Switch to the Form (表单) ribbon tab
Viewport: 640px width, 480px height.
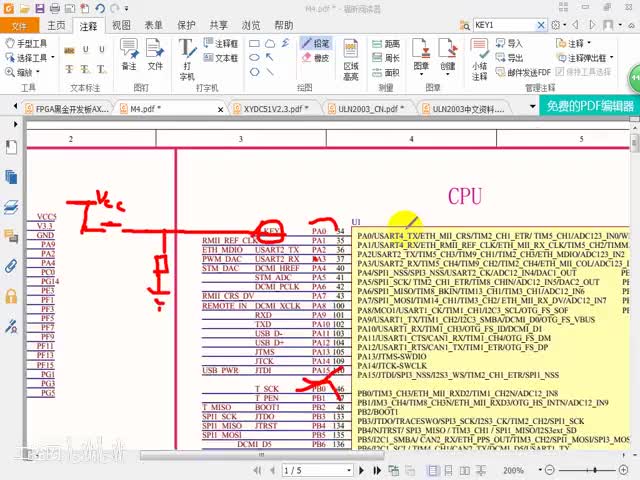(x=153, y=25)
